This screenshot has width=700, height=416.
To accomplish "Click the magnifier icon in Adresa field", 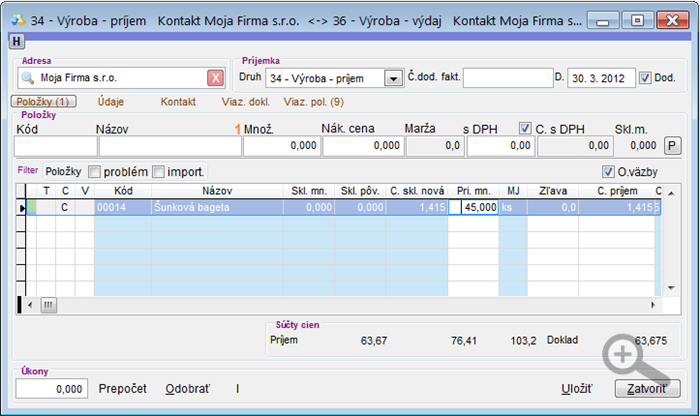I will point(28,78).
